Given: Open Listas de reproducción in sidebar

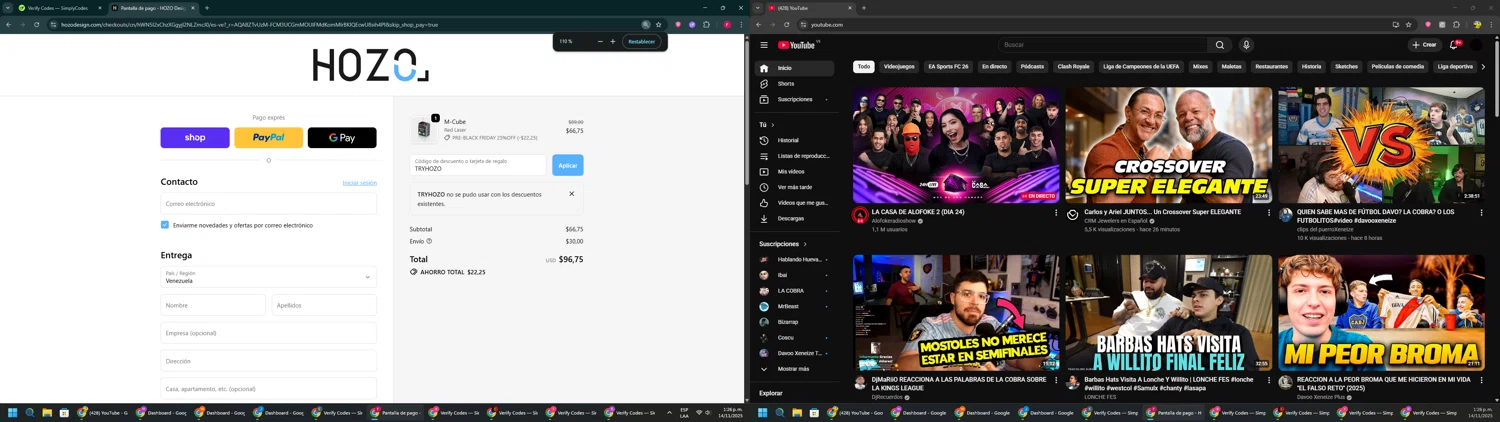Looking at the screenshot, I should [795, 156].
